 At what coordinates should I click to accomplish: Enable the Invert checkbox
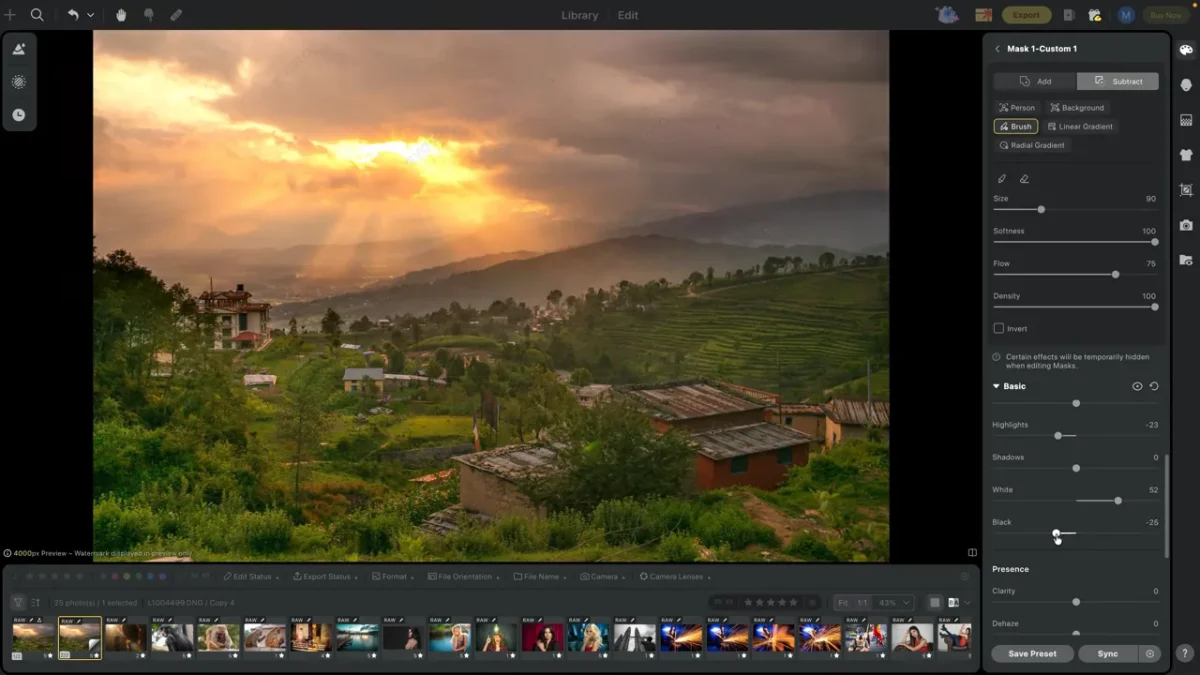[998, 328]
